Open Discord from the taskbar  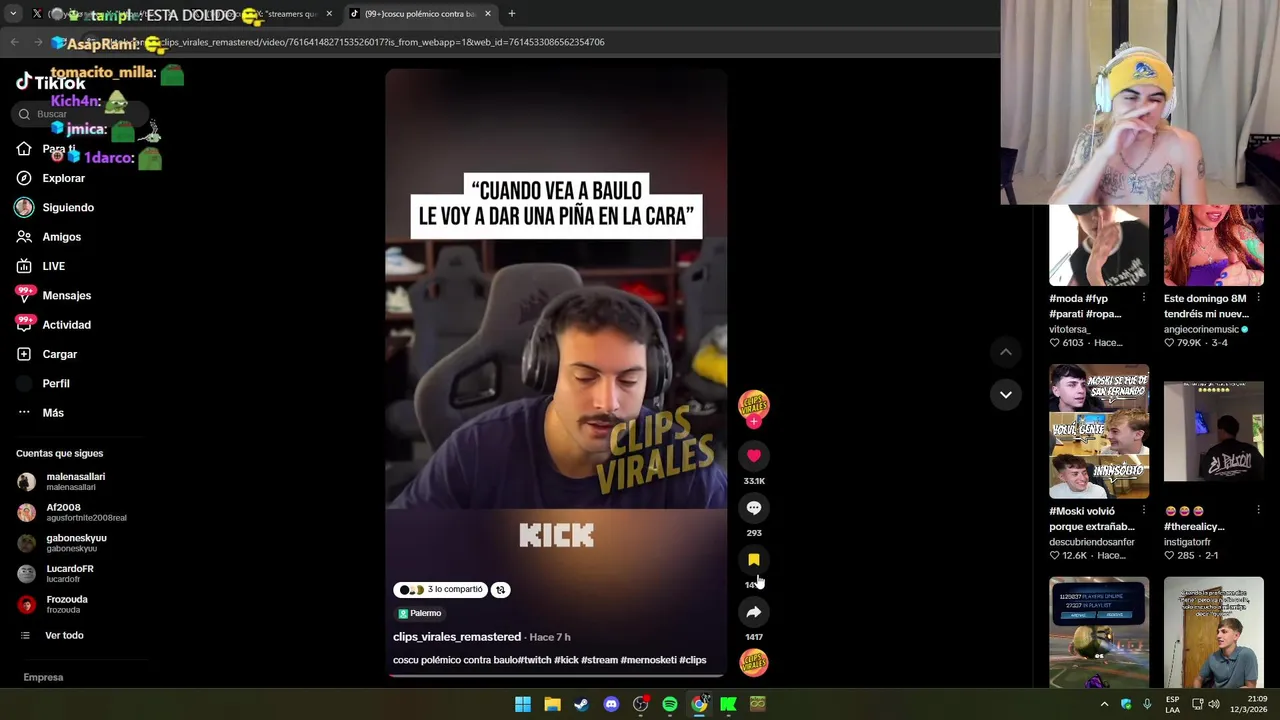tap(611, 704)
